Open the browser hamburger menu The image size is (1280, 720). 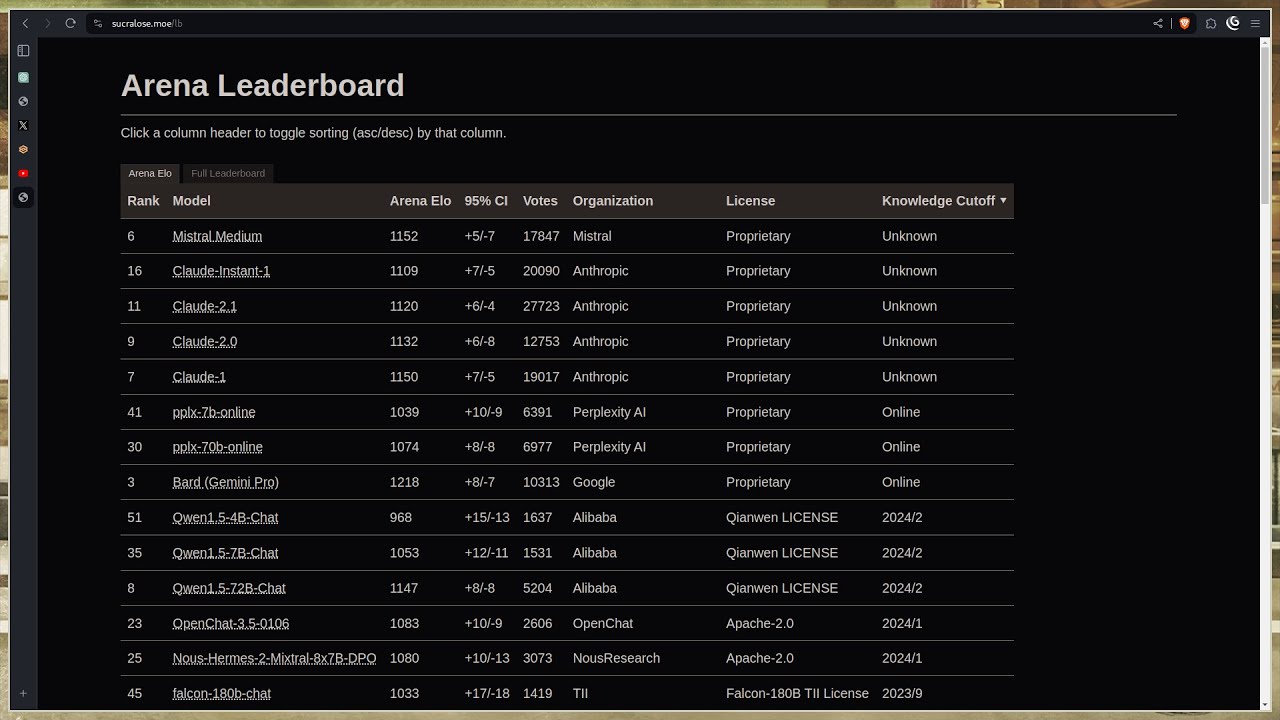pos(1255,23)
